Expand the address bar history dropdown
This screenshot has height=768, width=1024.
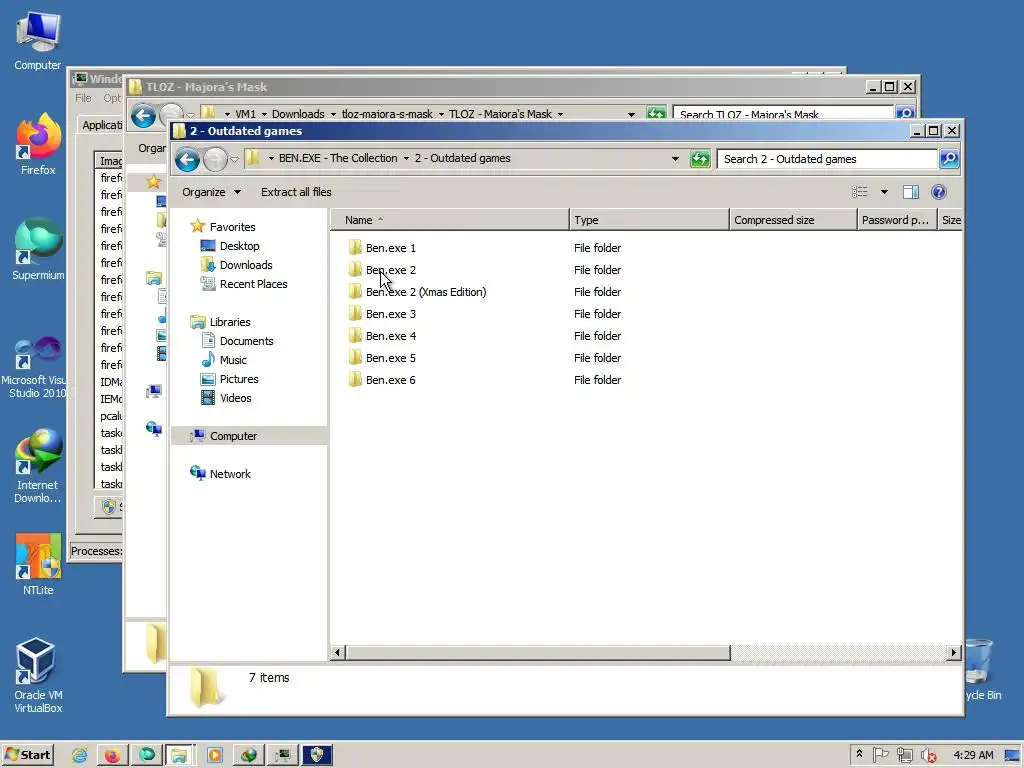click(x=675, y=159)
